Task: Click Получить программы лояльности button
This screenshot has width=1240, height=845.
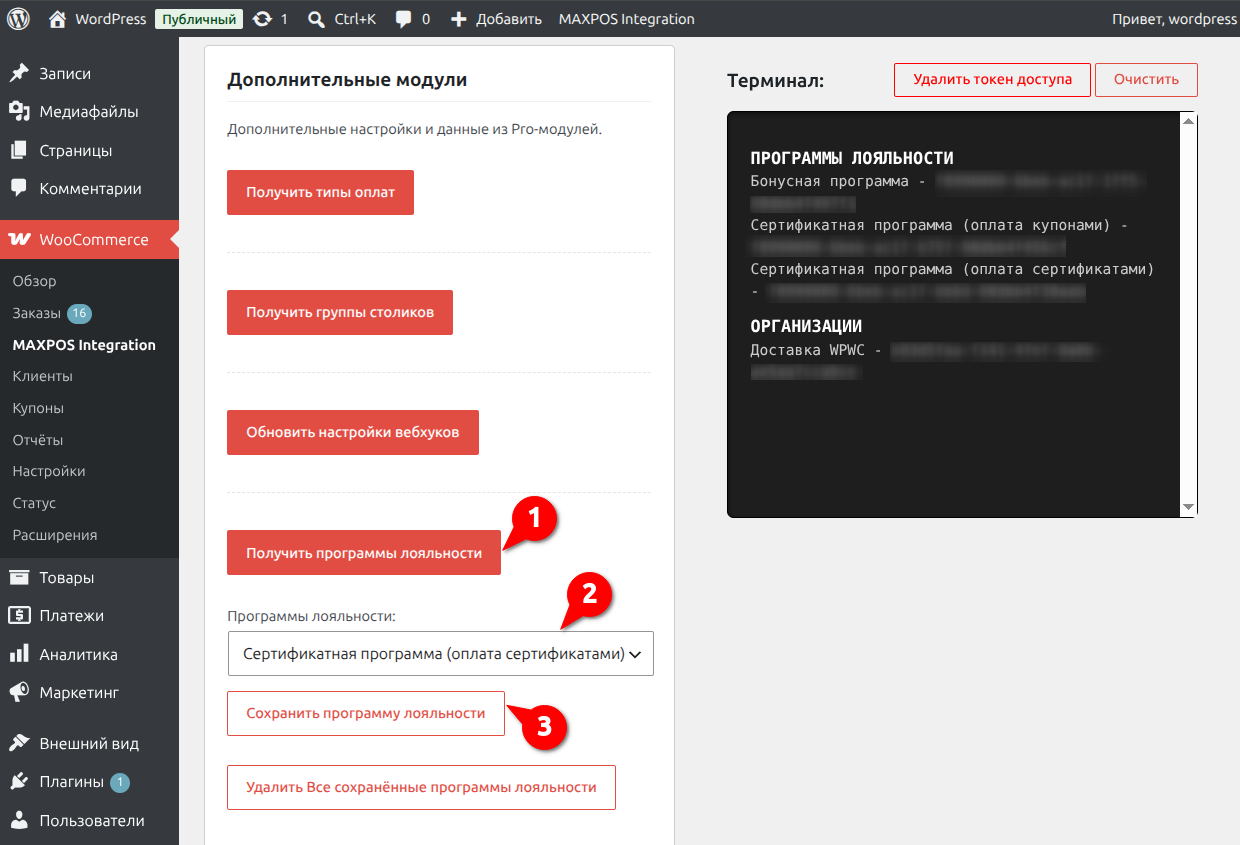Action: click(x=364, y=552)
